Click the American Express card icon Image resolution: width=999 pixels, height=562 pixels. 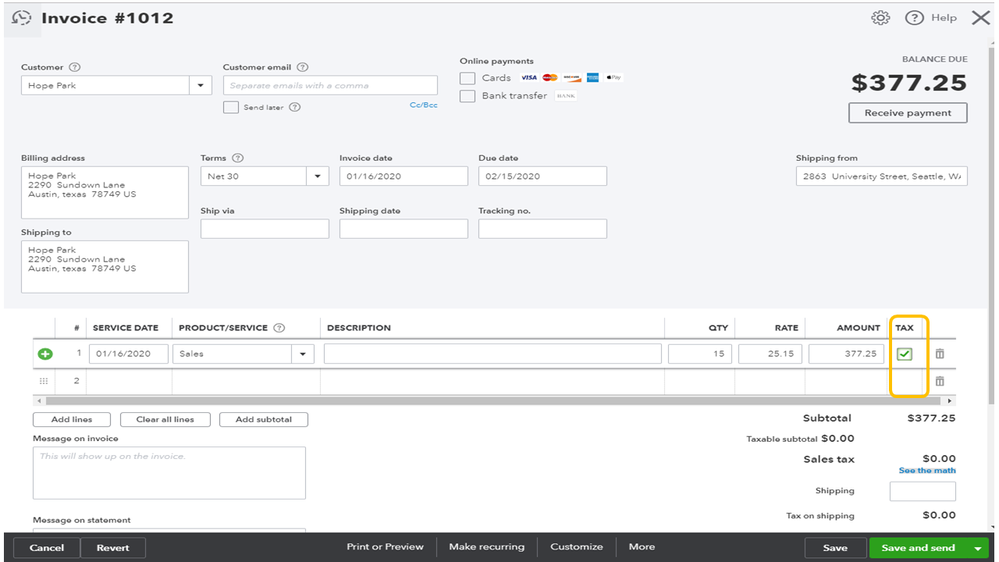click(593, 78)
